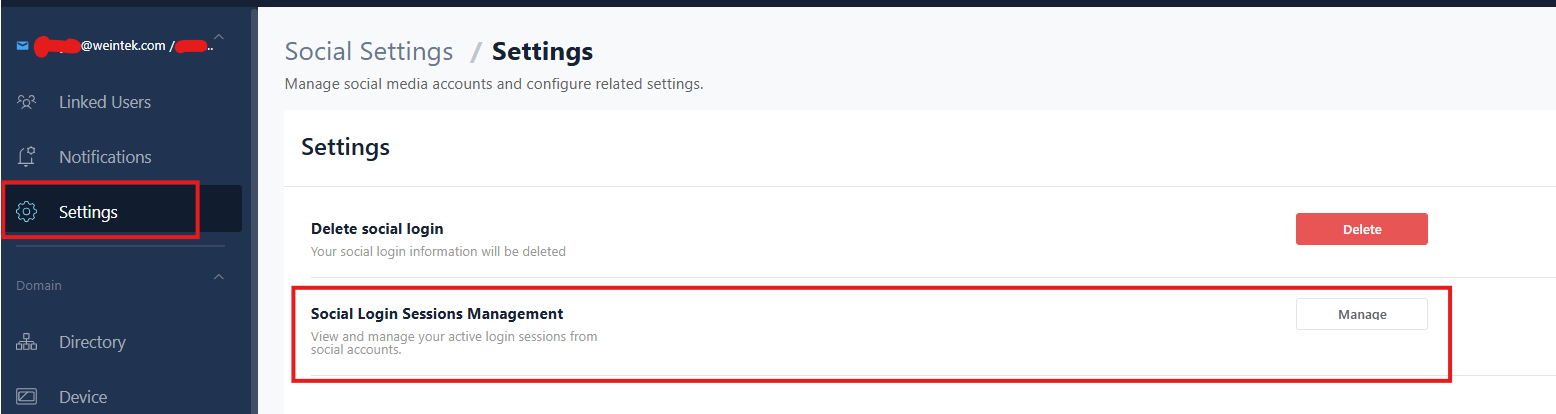This screenshot has height=414, width=1556.
Task: Collapse the account section chevron
Action: 219,39
